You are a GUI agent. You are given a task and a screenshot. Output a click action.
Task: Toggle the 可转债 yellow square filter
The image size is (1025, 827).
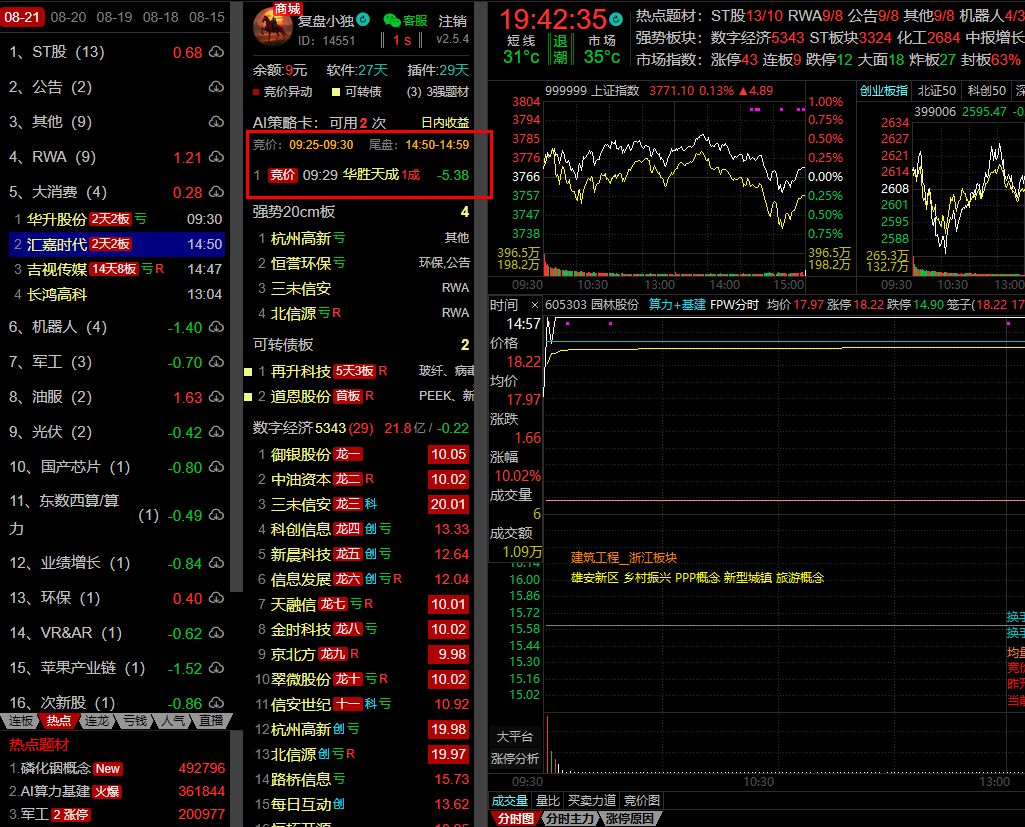336,92
